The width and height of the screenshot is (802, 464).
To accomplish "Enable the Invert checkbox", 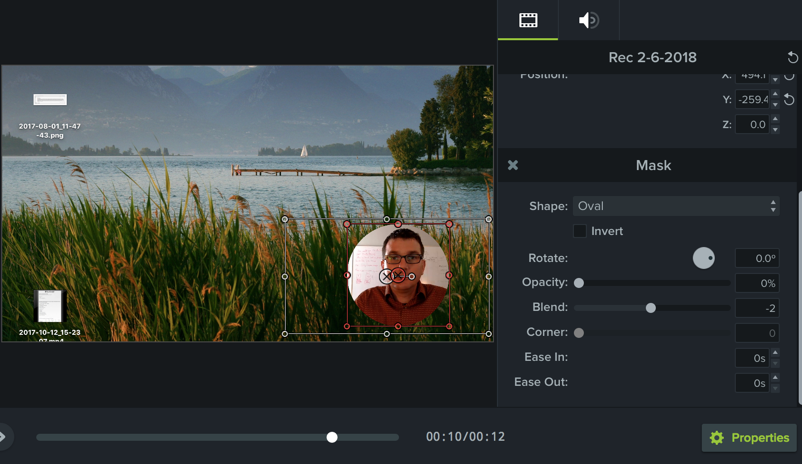I will click(x=580, y=231).
